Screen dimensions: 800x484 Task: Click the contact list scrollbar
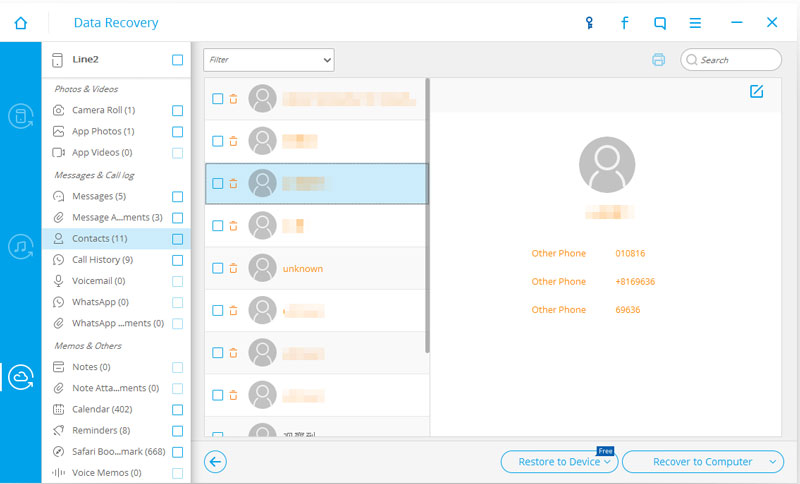[x=428, y=216]
